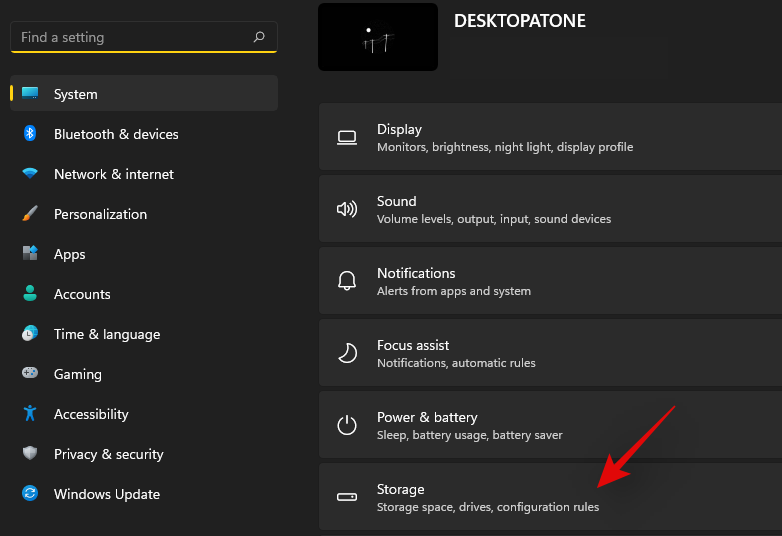Select the Accounts person icon
The width and height of the screenshot is (782, 536).
(30, 294)
